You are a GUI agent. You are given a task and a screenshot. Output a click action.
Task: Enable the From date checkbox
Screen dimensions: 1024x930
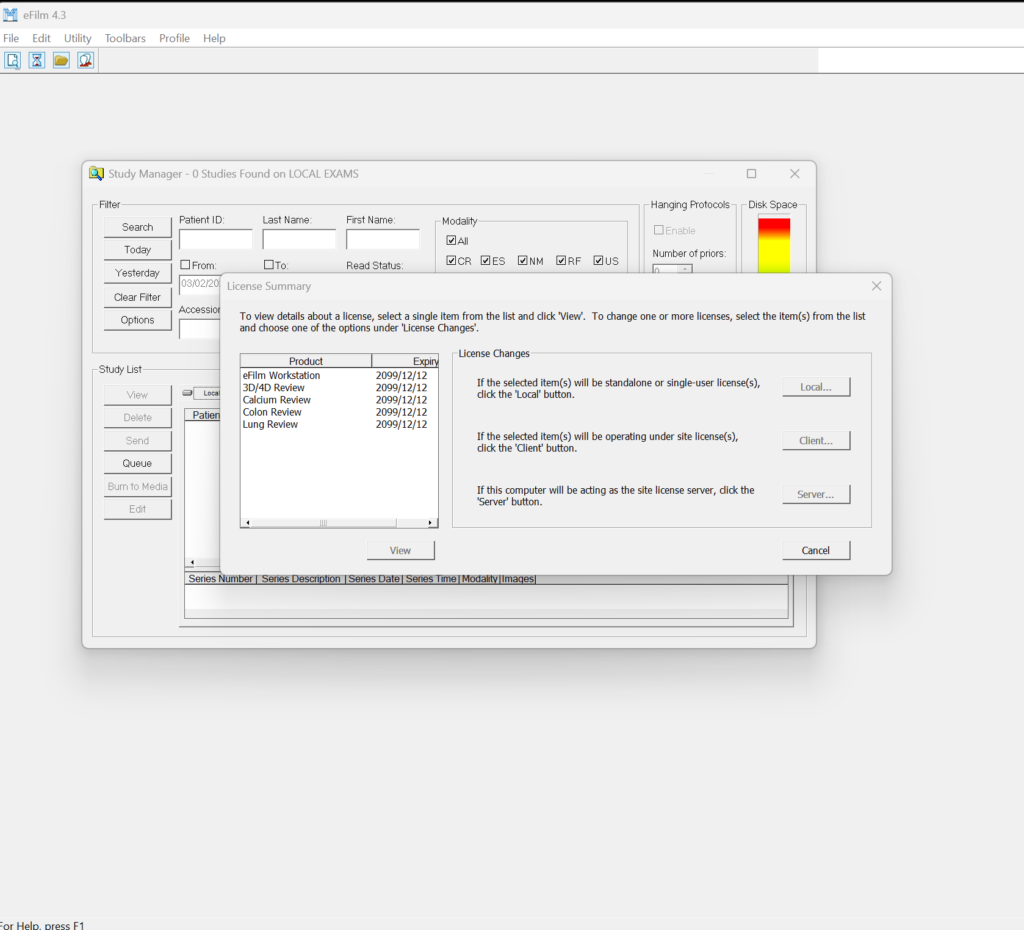point(185,265)
